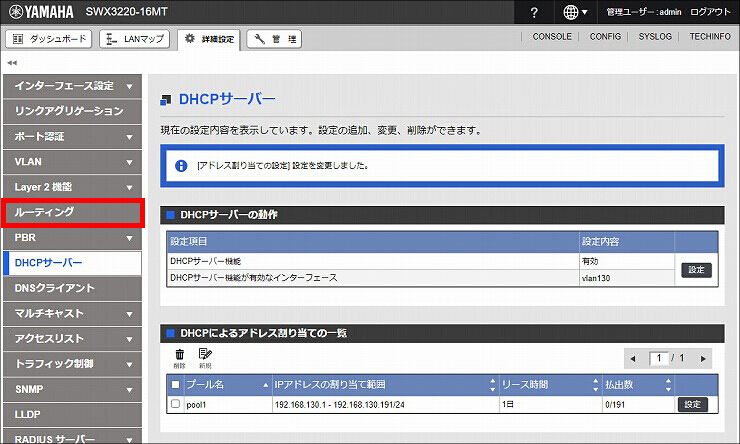The height and width of the screenshot is (444, 740).
Task: Click the 管理ユーザー: admin label
Action: tap(644, 12)
